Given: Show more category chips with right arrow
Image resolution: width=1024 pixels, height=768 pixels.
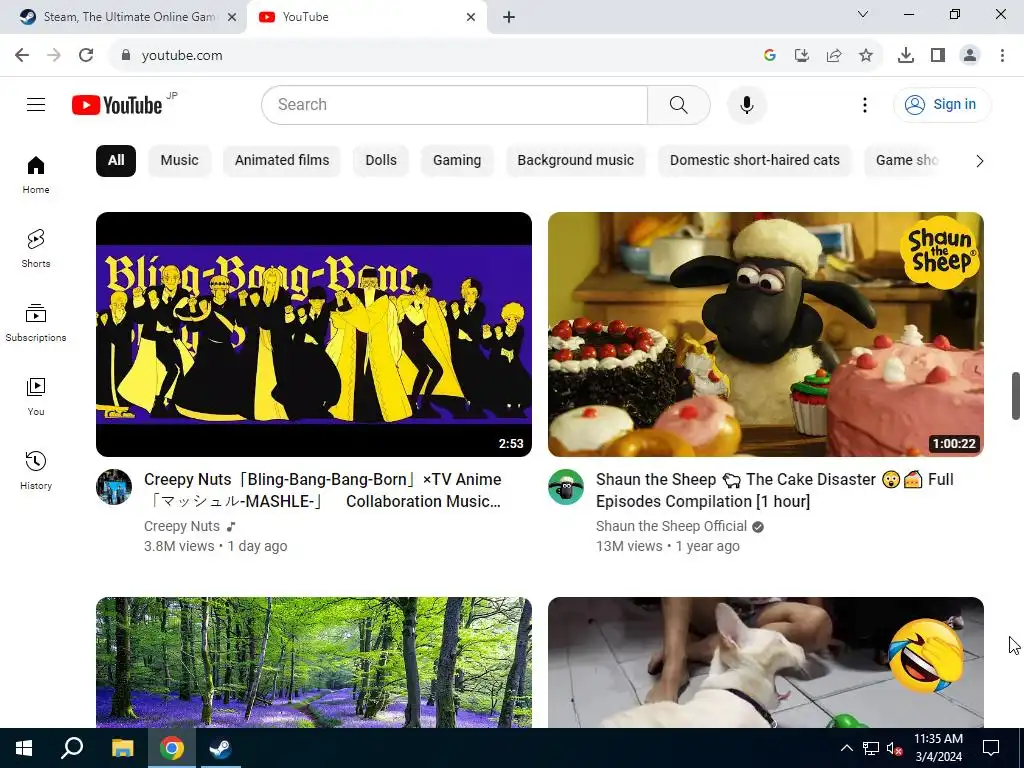Looking at the screenshot, I should [x=979, y=161].
